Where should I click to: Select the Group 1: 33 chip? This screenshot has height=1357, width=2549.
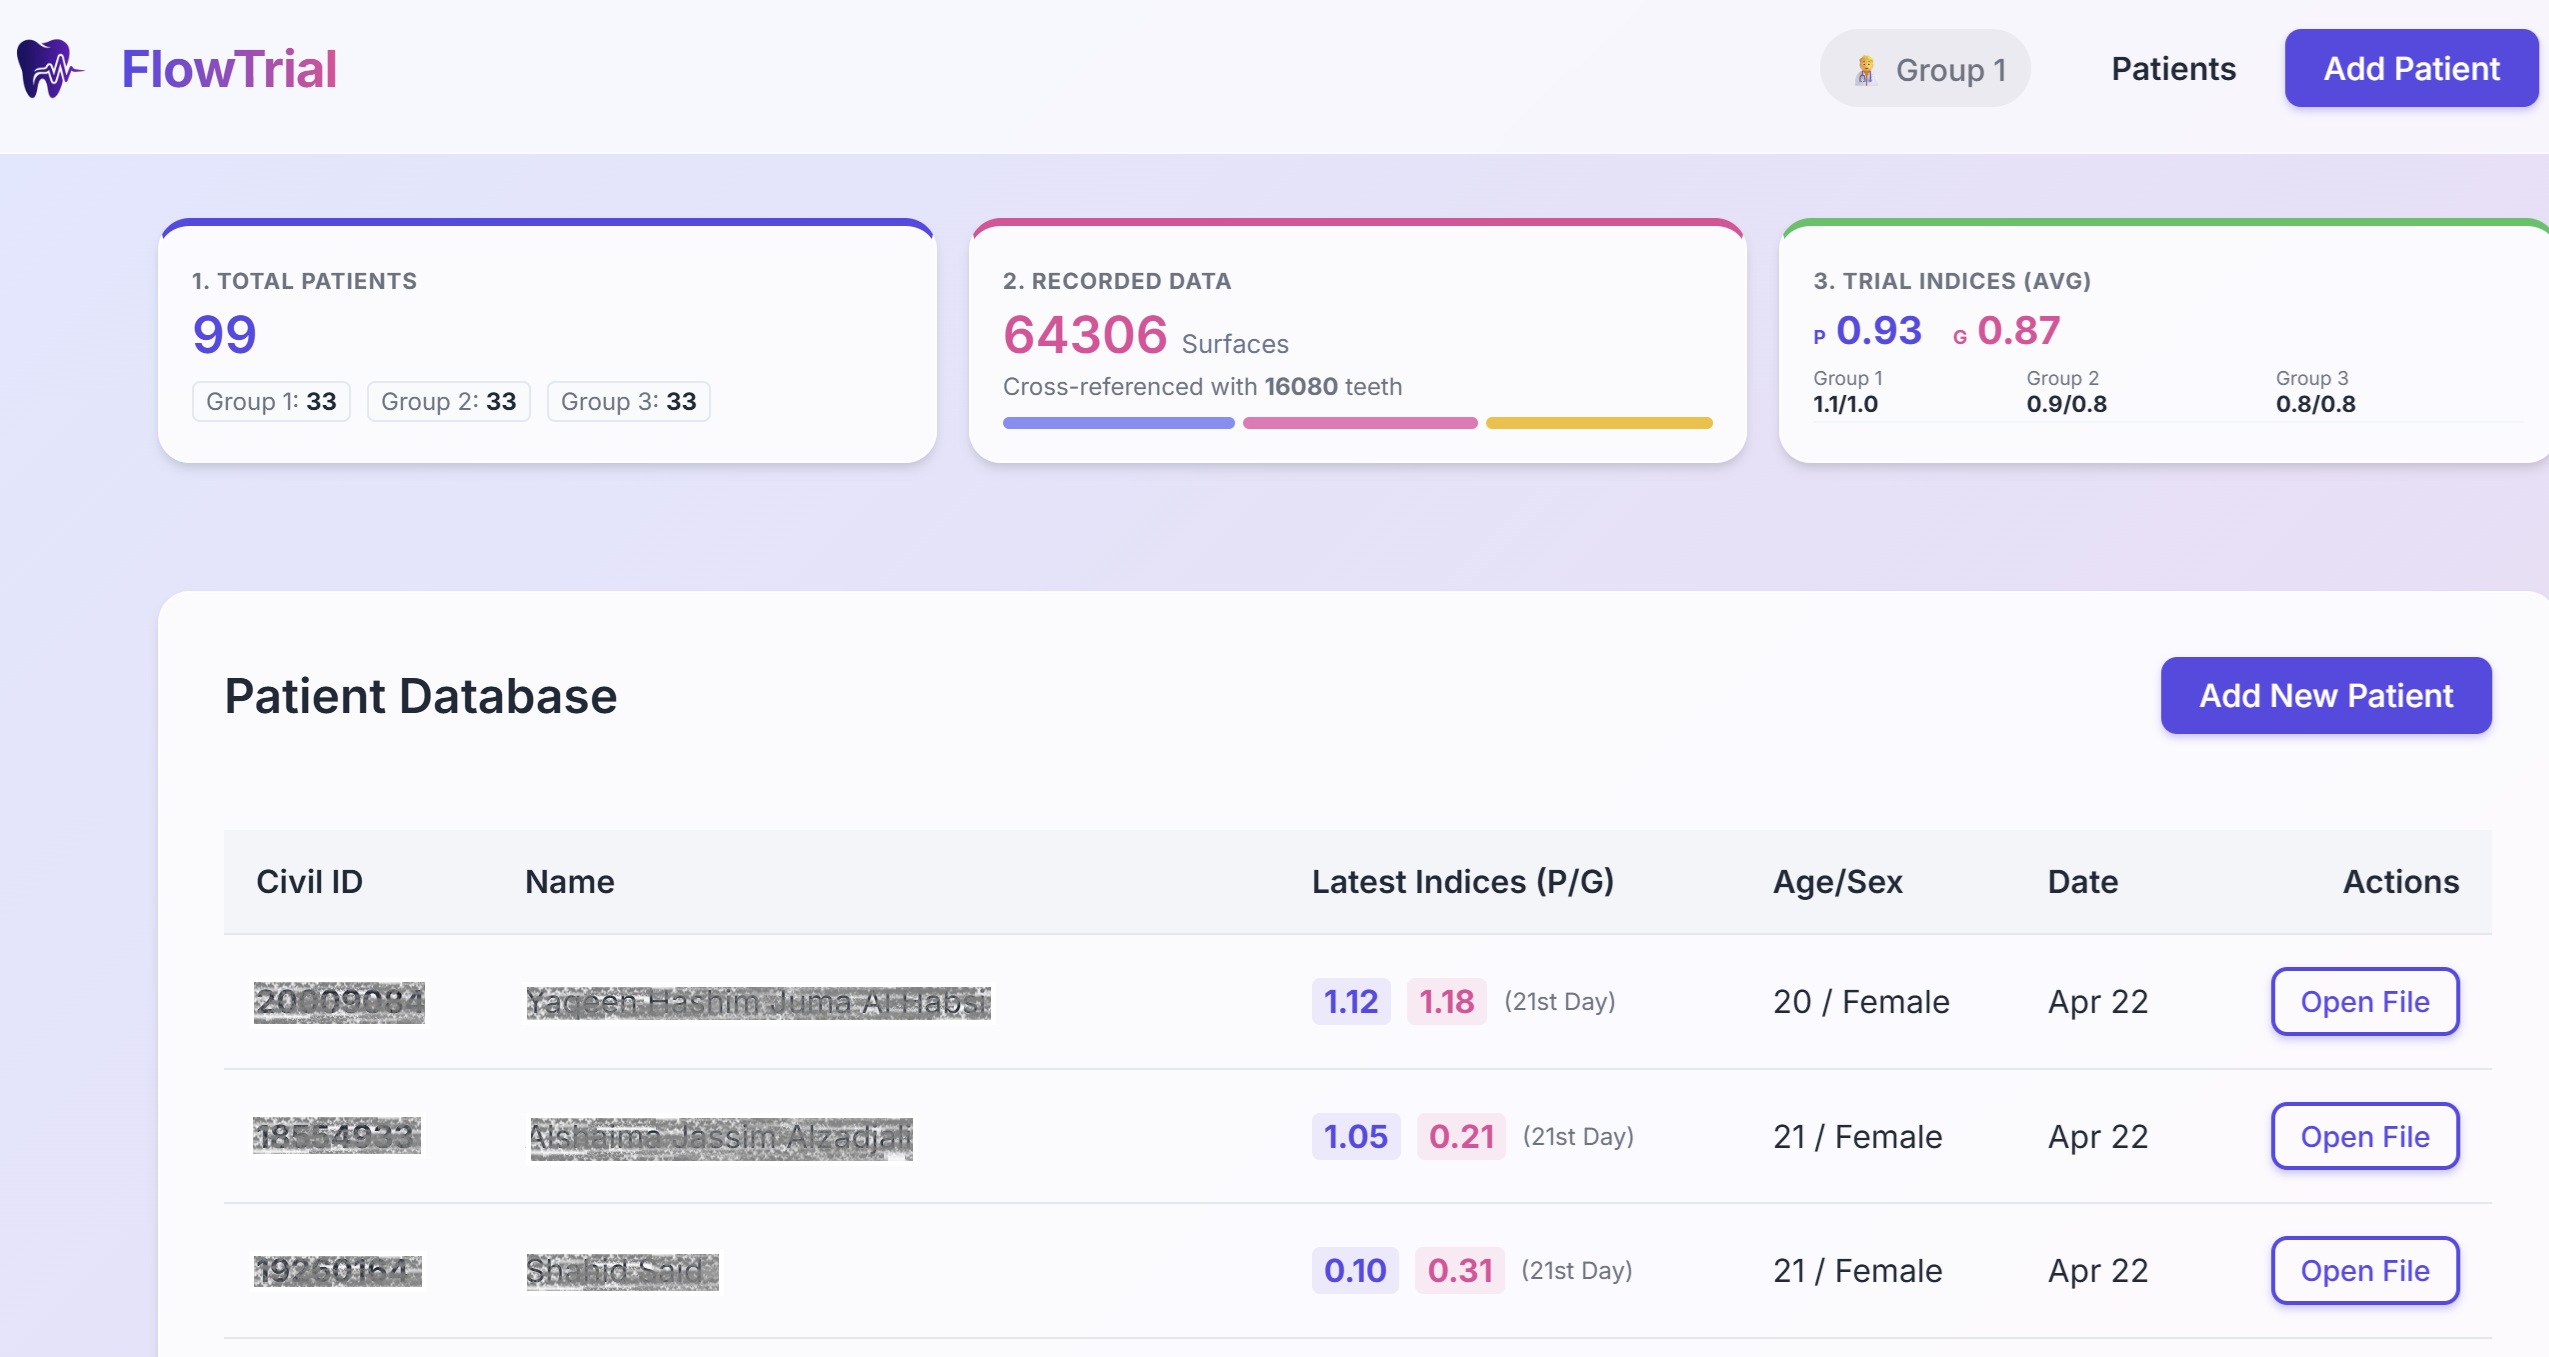tap(271, 401)
